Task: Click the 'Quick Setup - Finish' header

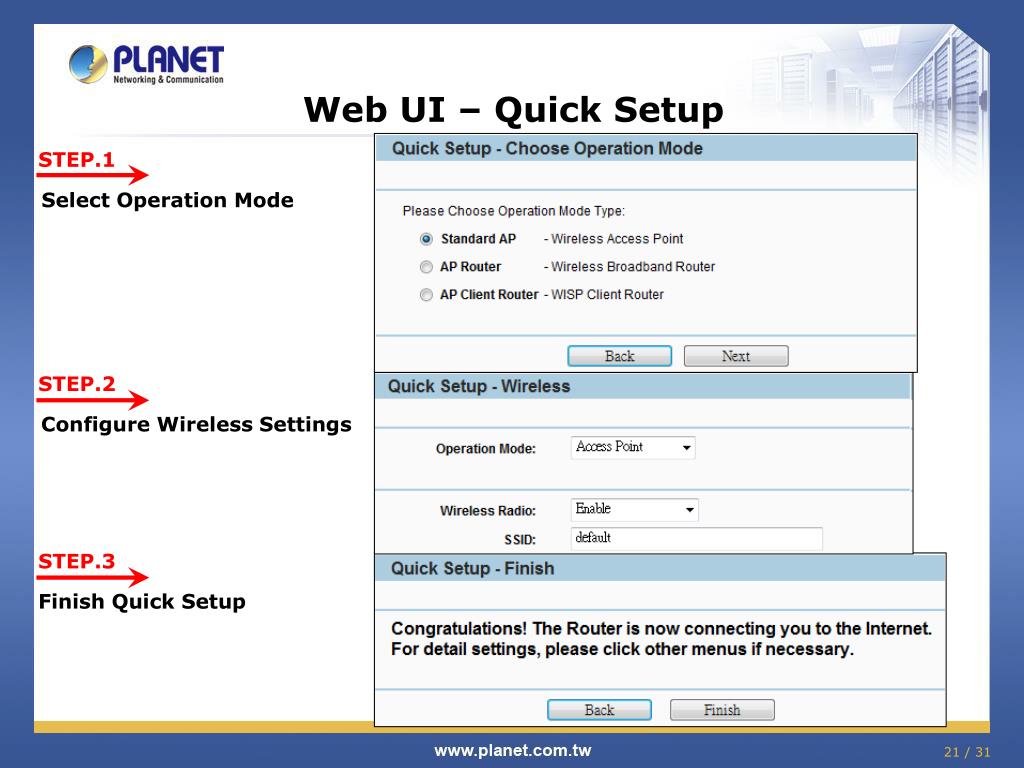Action: click(x=472, y=569)
